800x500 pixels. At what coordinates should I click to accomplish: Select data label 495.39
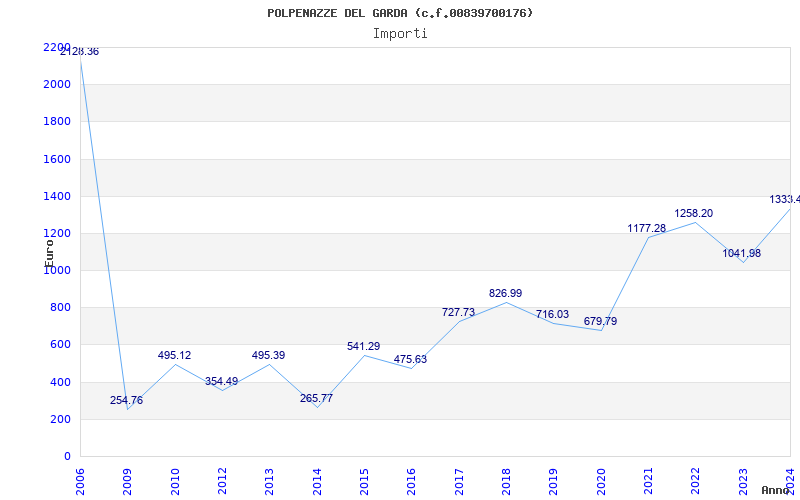click(268, 356)
